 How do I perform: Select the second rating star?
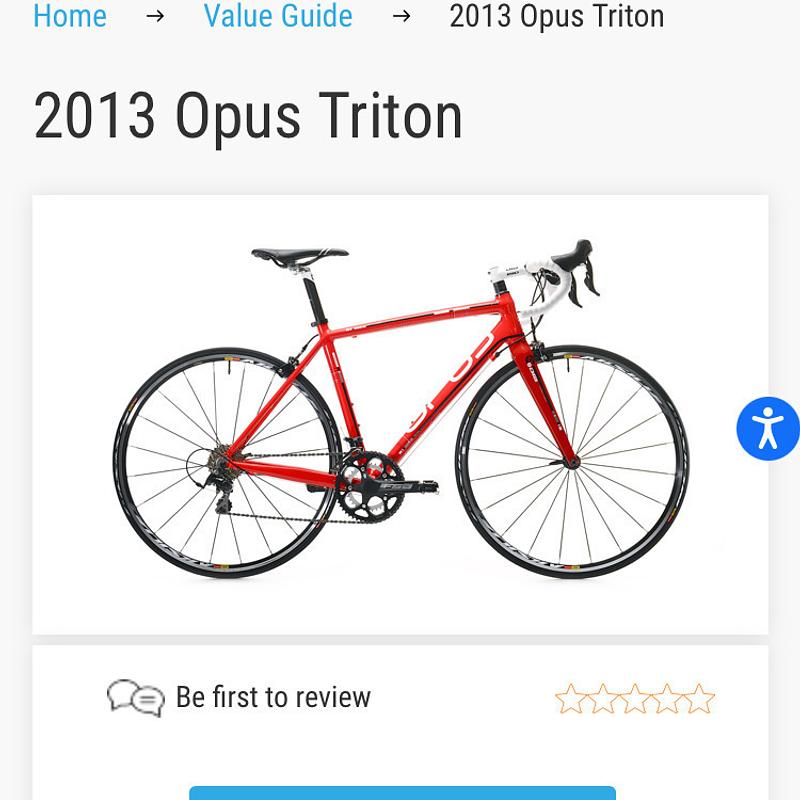603,699
